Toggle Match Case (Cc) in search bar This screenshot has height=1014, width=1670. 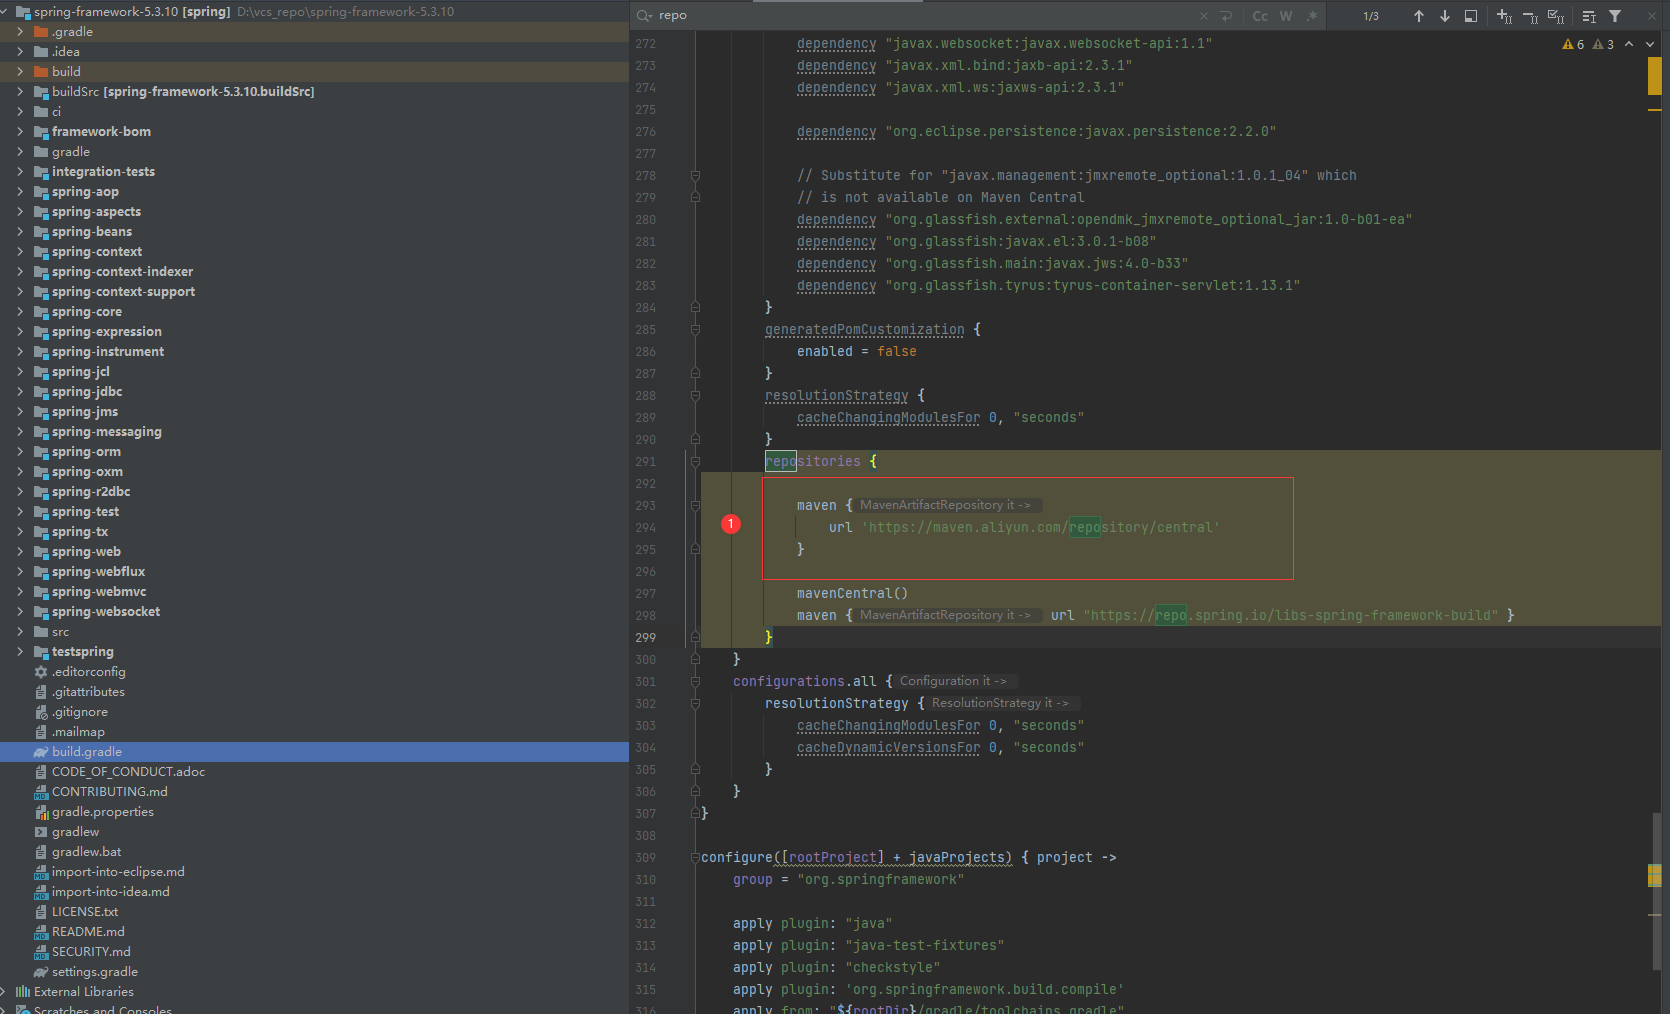point(1260,16)
